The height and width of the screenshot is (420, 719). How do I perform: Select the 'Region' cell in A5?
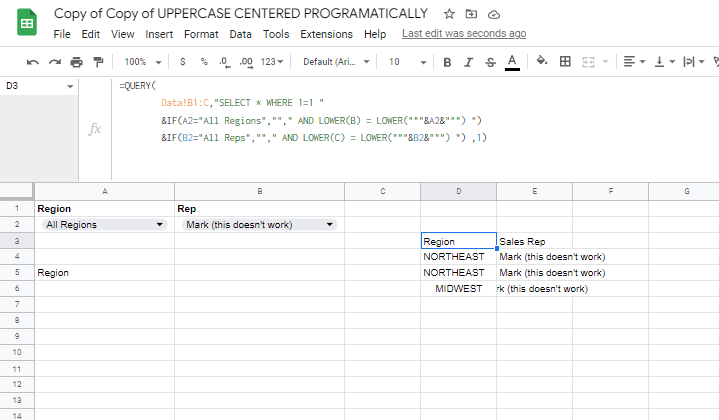click(105, 272)
